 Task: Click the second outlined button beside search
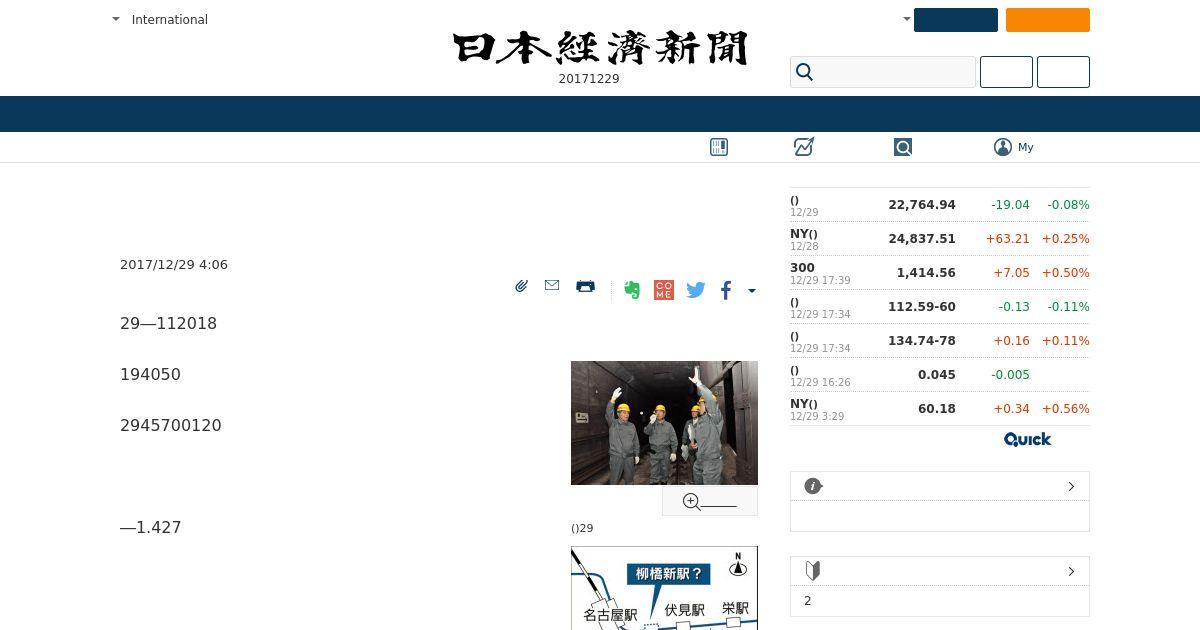click(x=1063, y=72)
